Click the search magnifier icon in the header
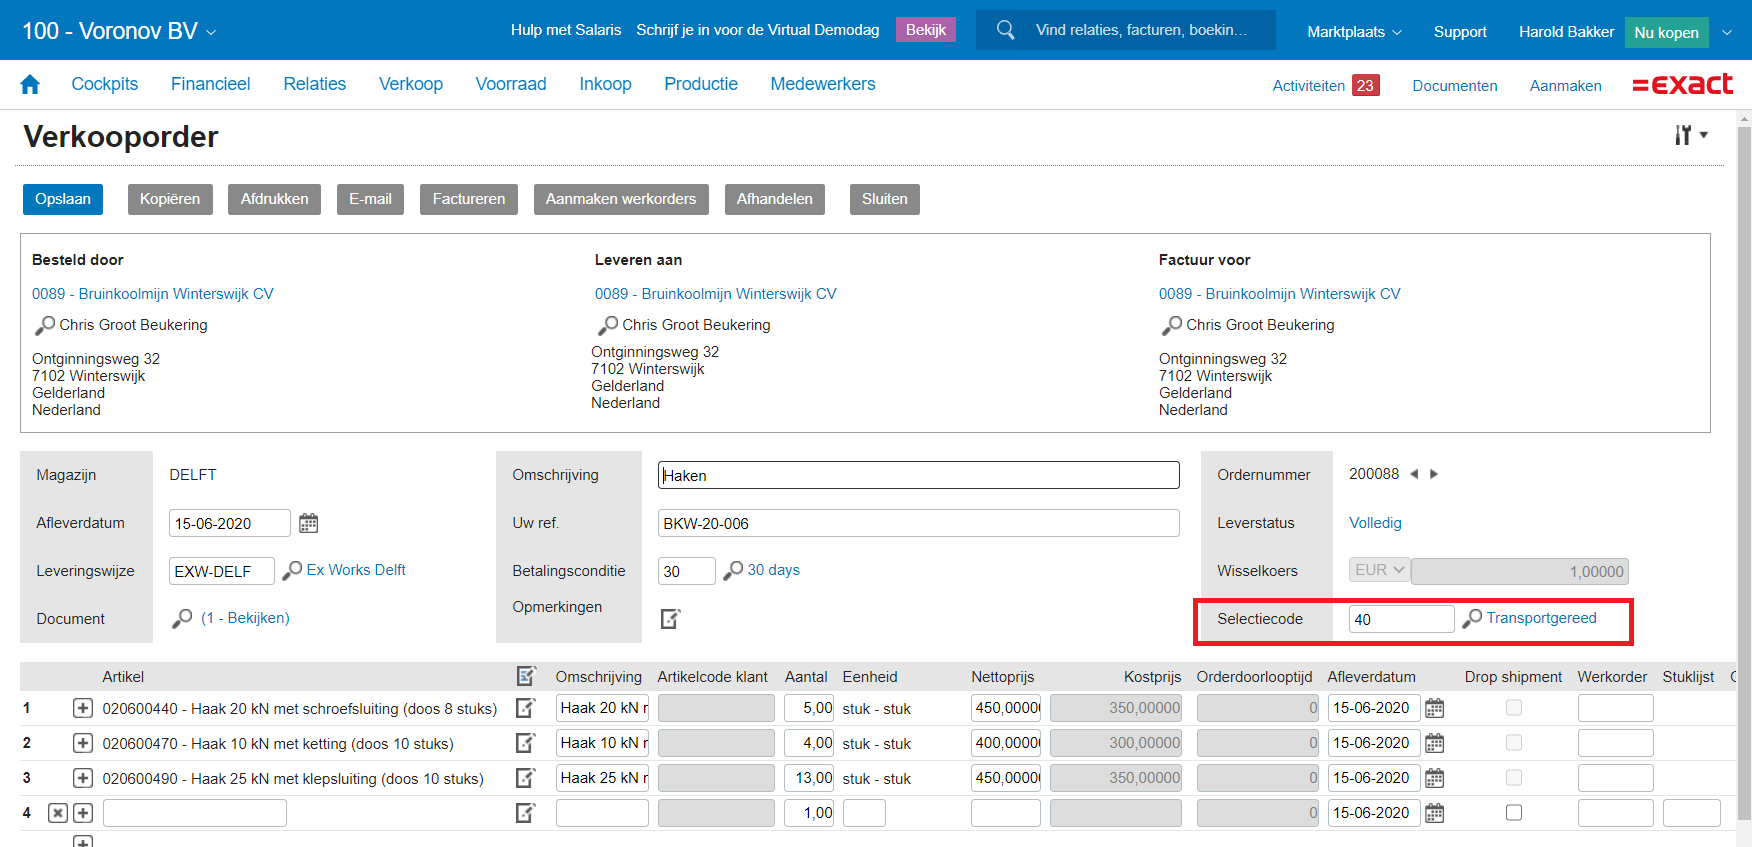The height and width of the screenshot is (847, 1752). click(1006, 30)
